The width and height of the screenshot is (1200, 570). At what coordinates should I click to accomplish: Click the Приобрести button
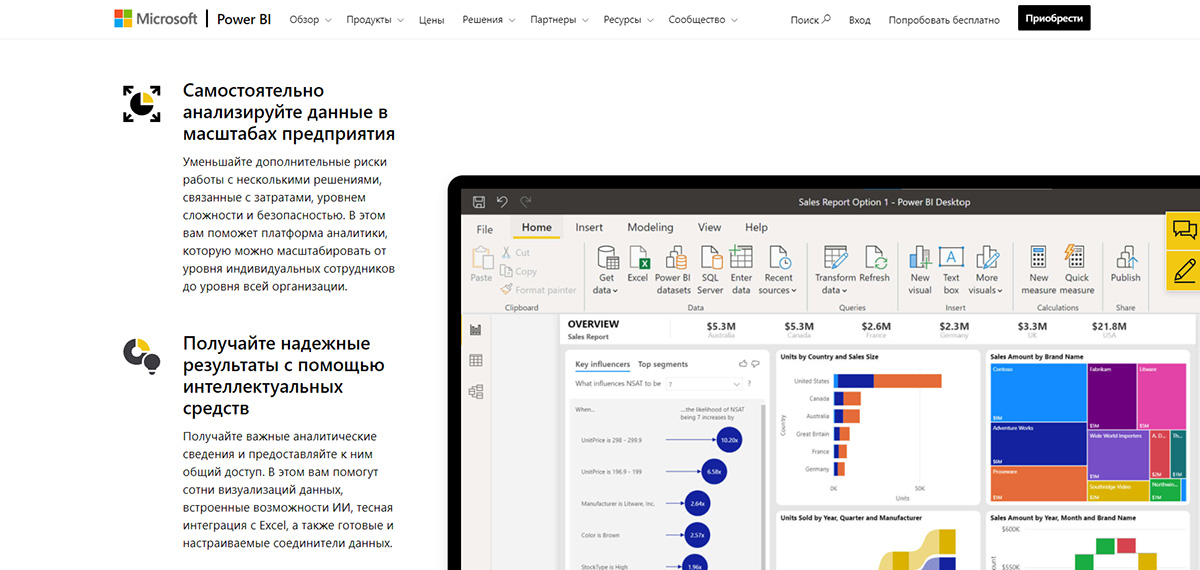click(1054, 18)
